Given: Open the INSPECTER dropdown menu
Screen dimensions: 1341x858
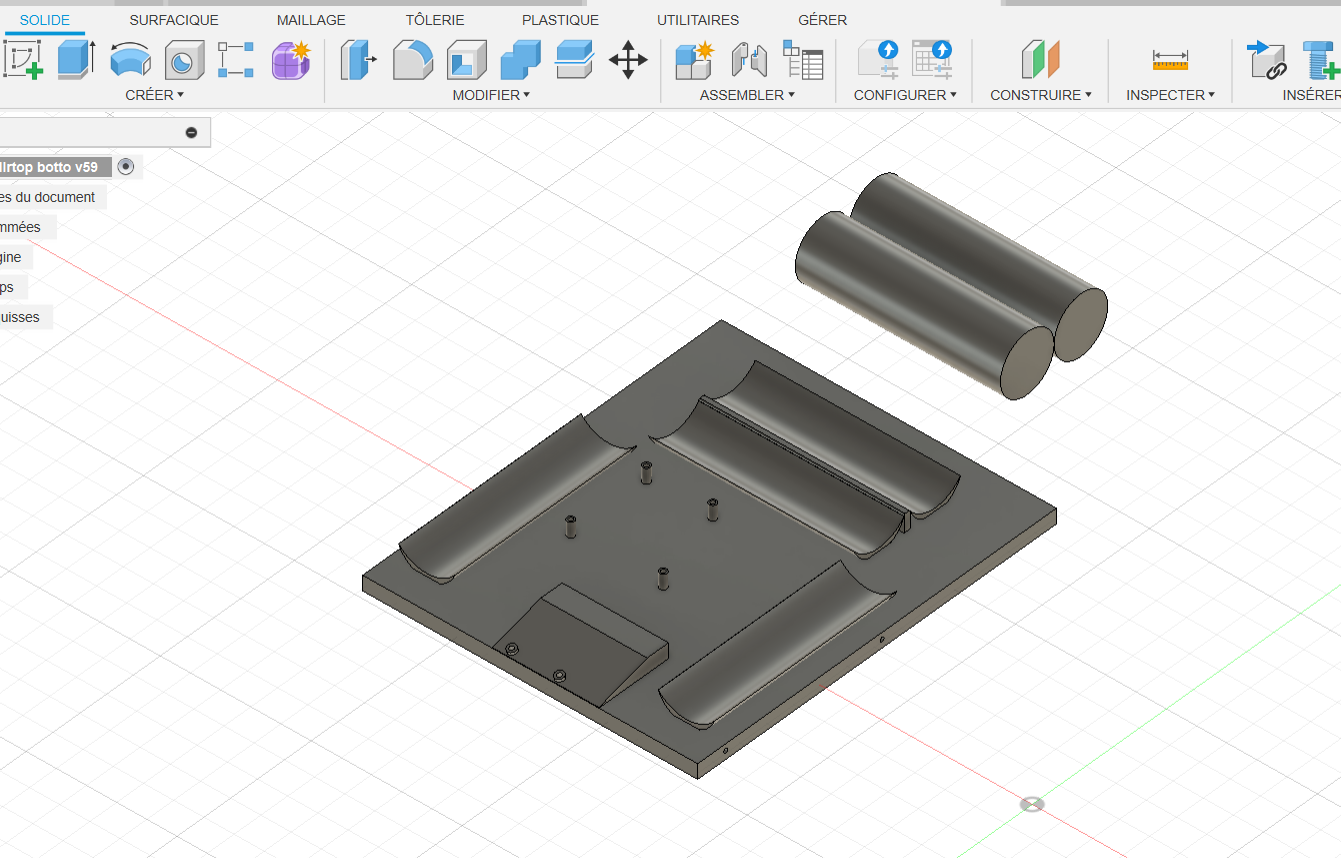Looking at the screenshot, I should tap(1170, 95).
